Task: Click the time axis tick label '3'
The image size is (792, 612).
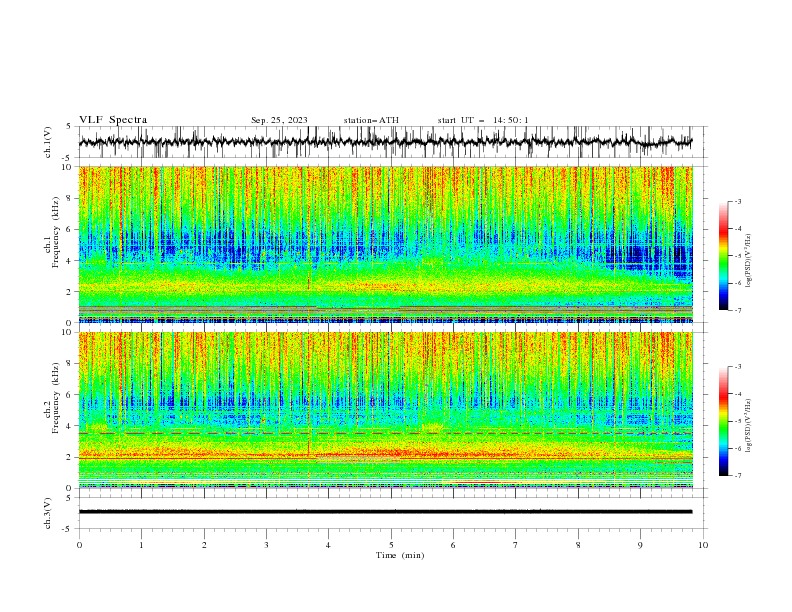Action: (266, 545)
